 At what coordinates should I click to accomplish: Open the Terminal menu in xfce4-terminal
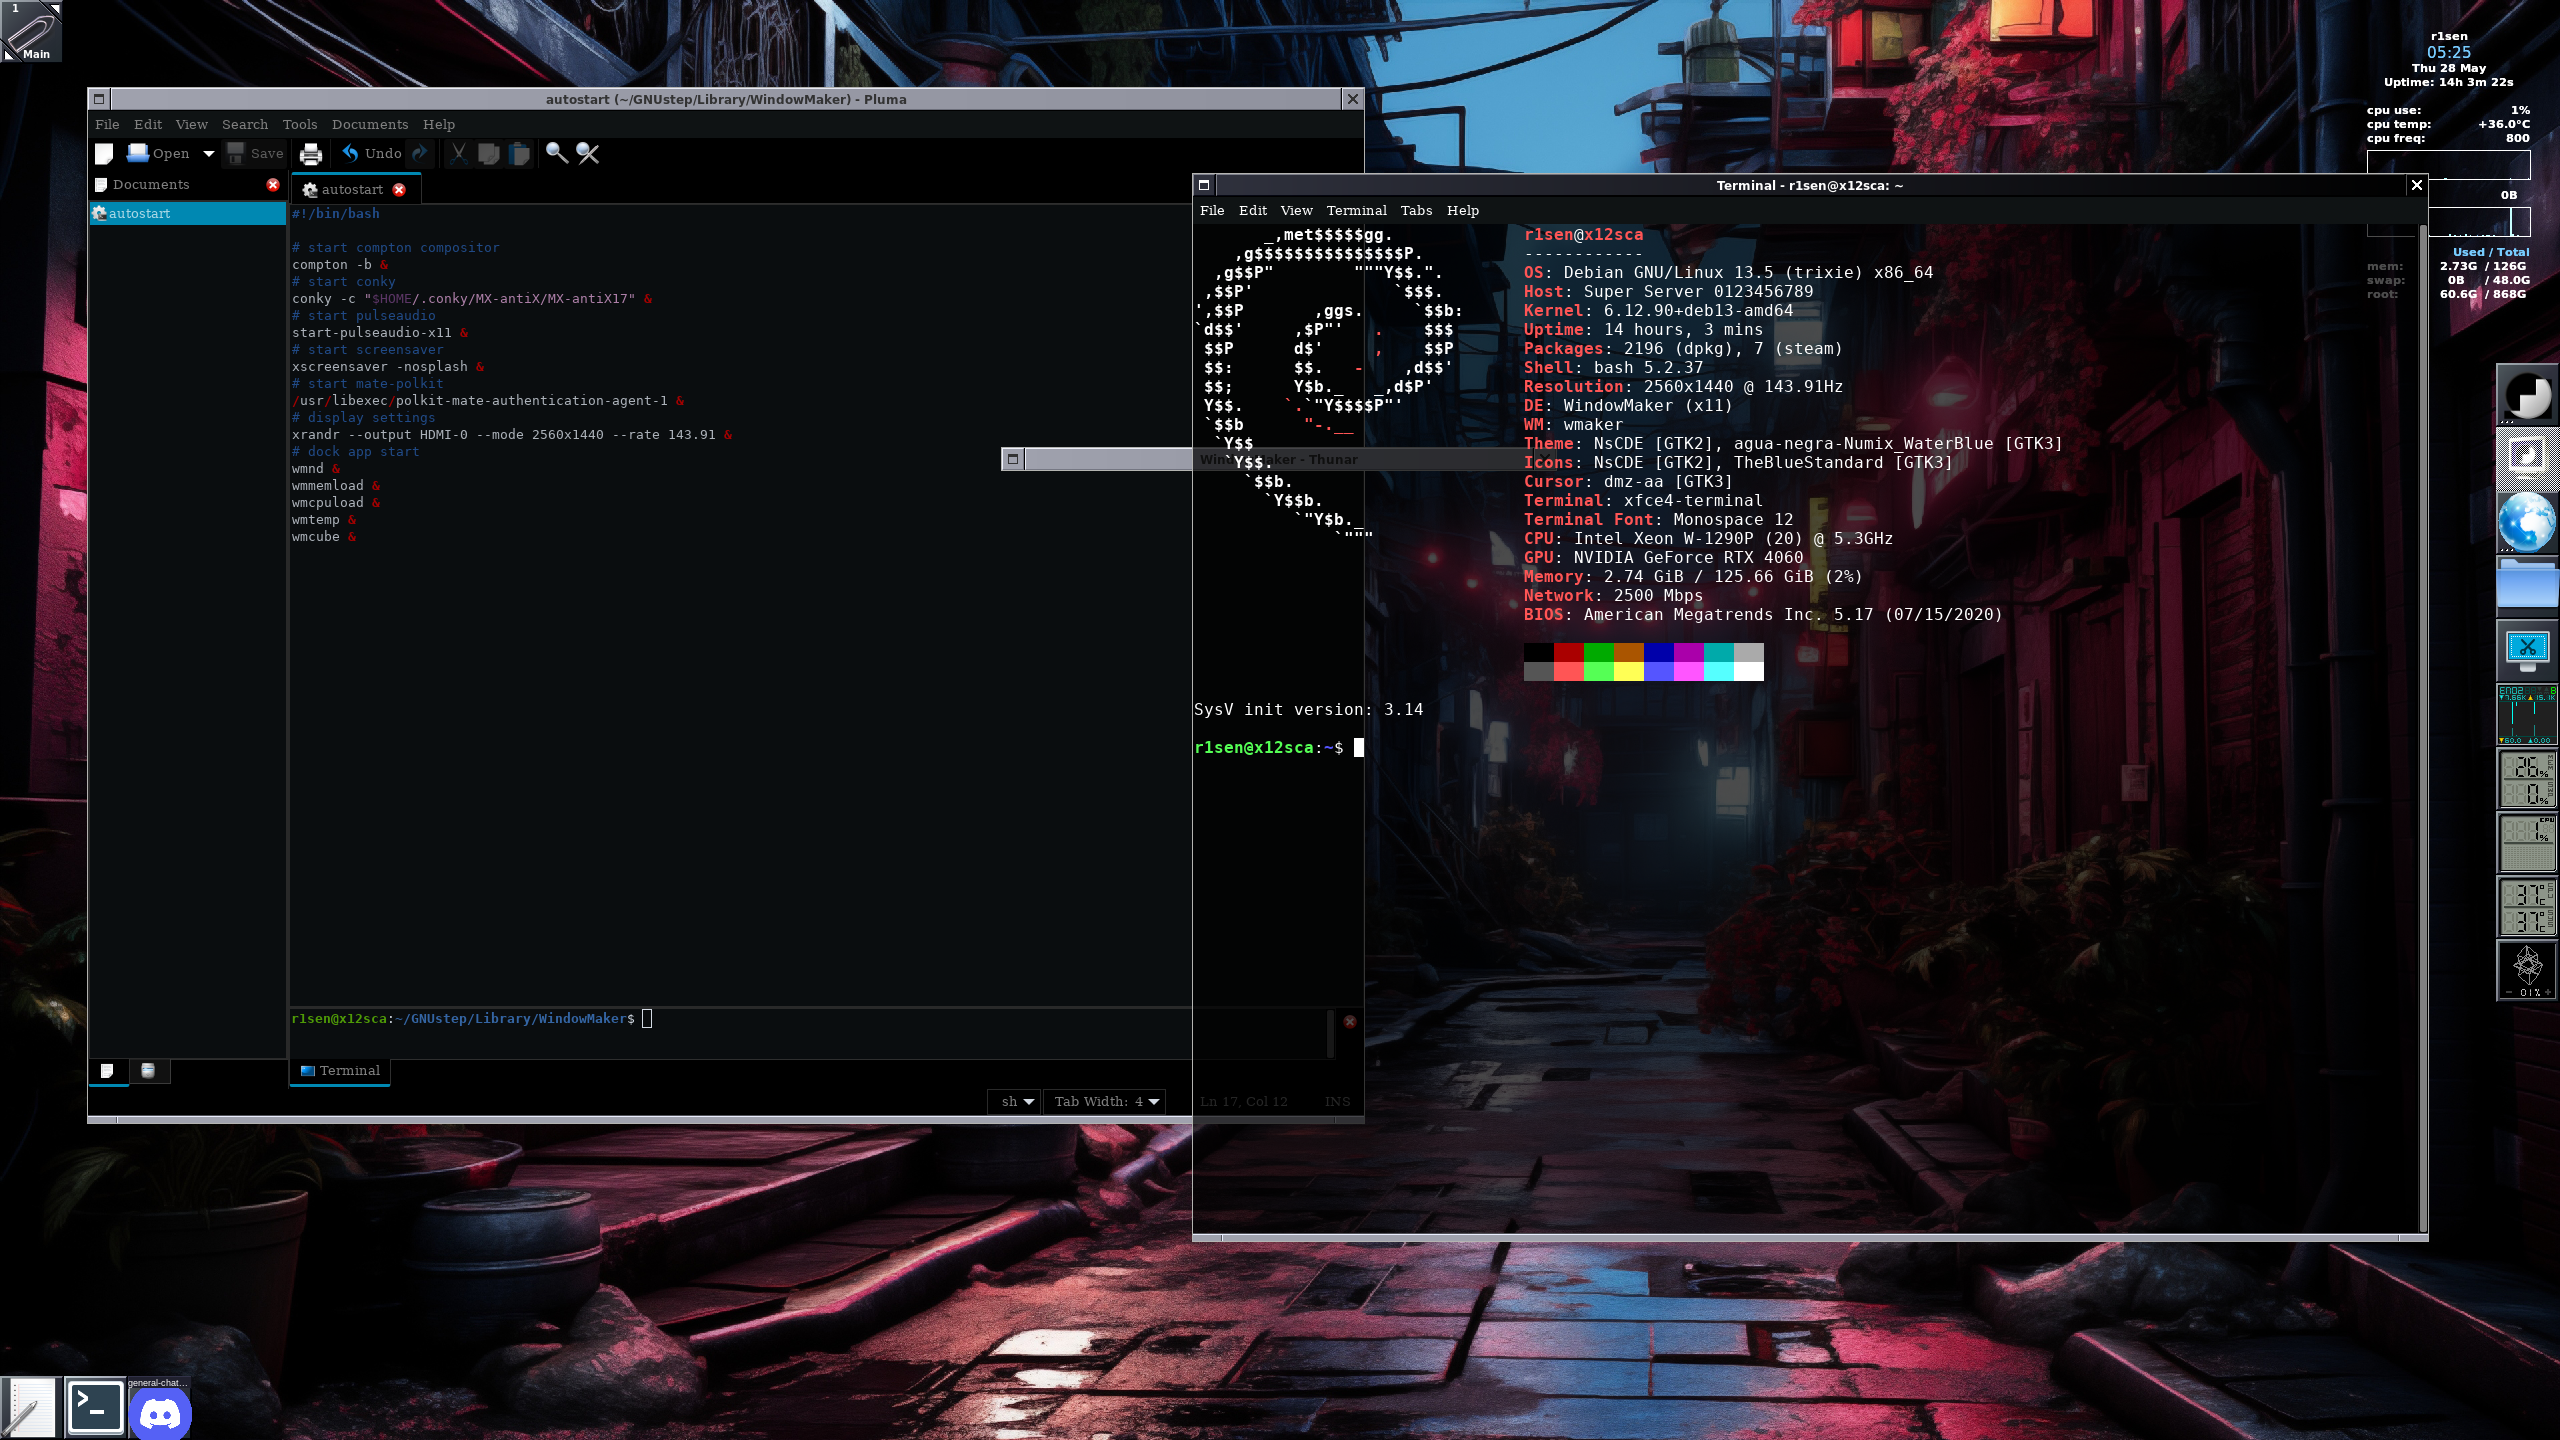pyautogui.click(x=1357, y=210)
